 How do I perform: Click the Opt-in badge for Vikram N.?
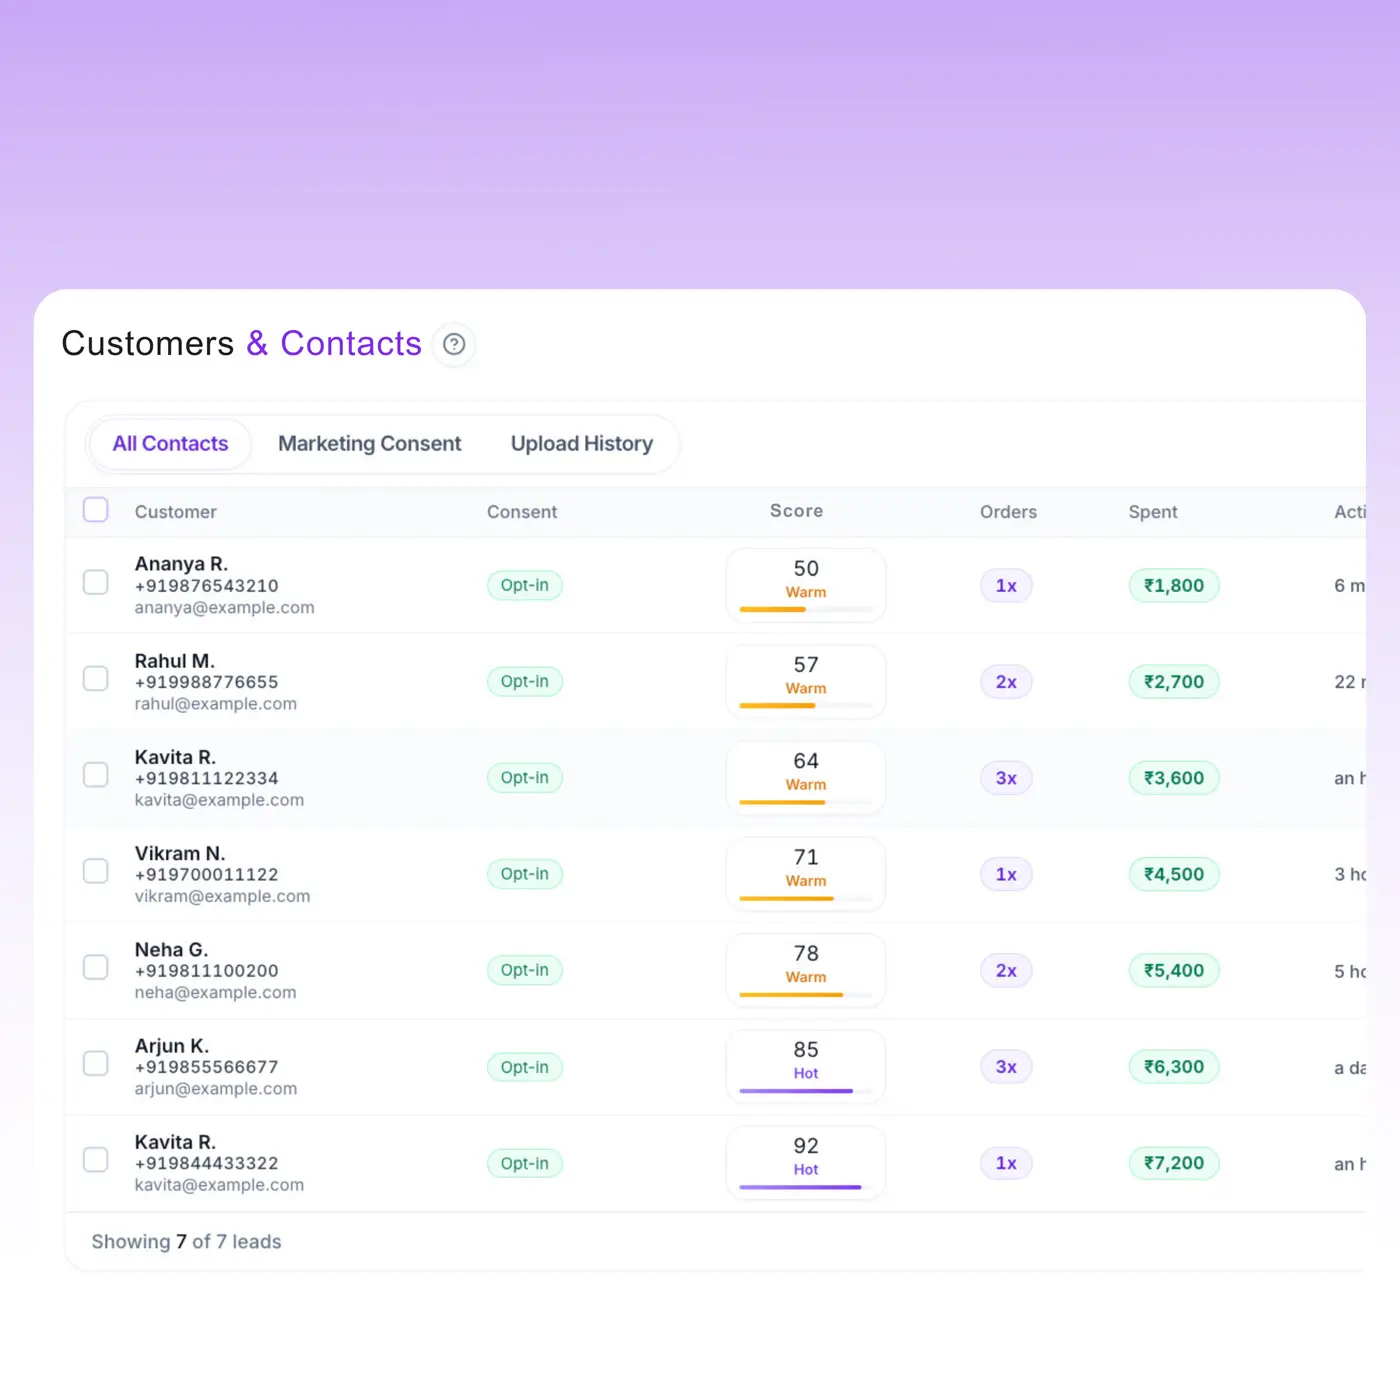point(525,874)
